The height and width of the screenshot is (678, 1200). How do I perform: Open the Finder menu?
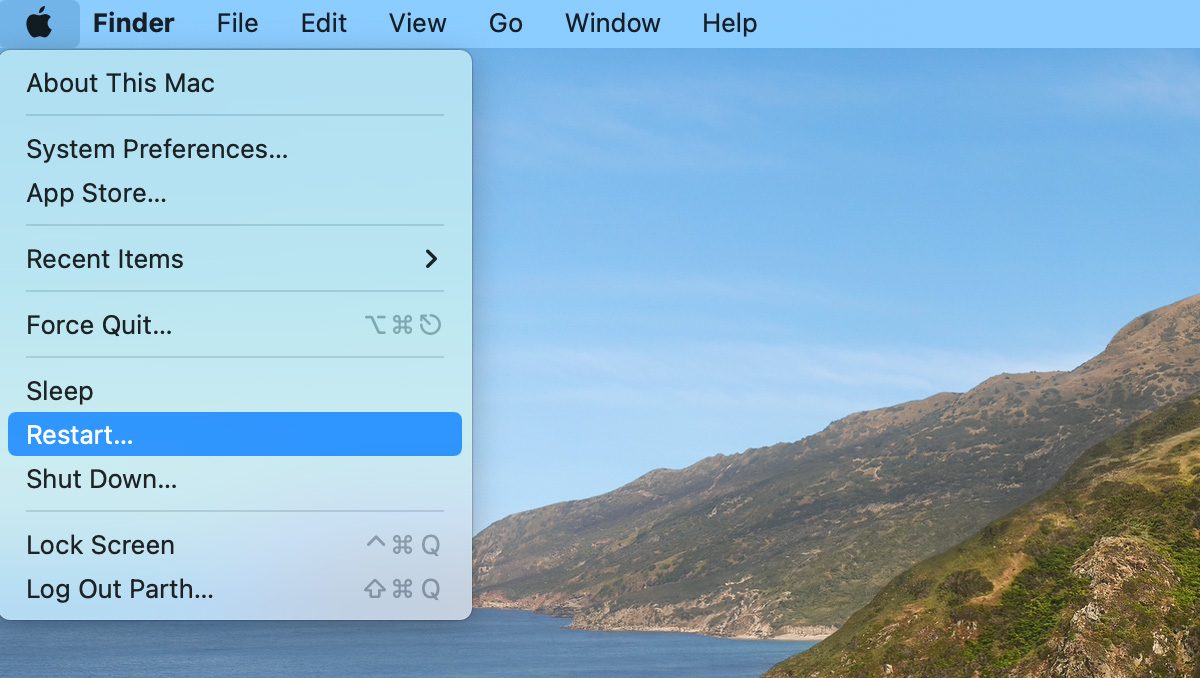tap(134, 23)
